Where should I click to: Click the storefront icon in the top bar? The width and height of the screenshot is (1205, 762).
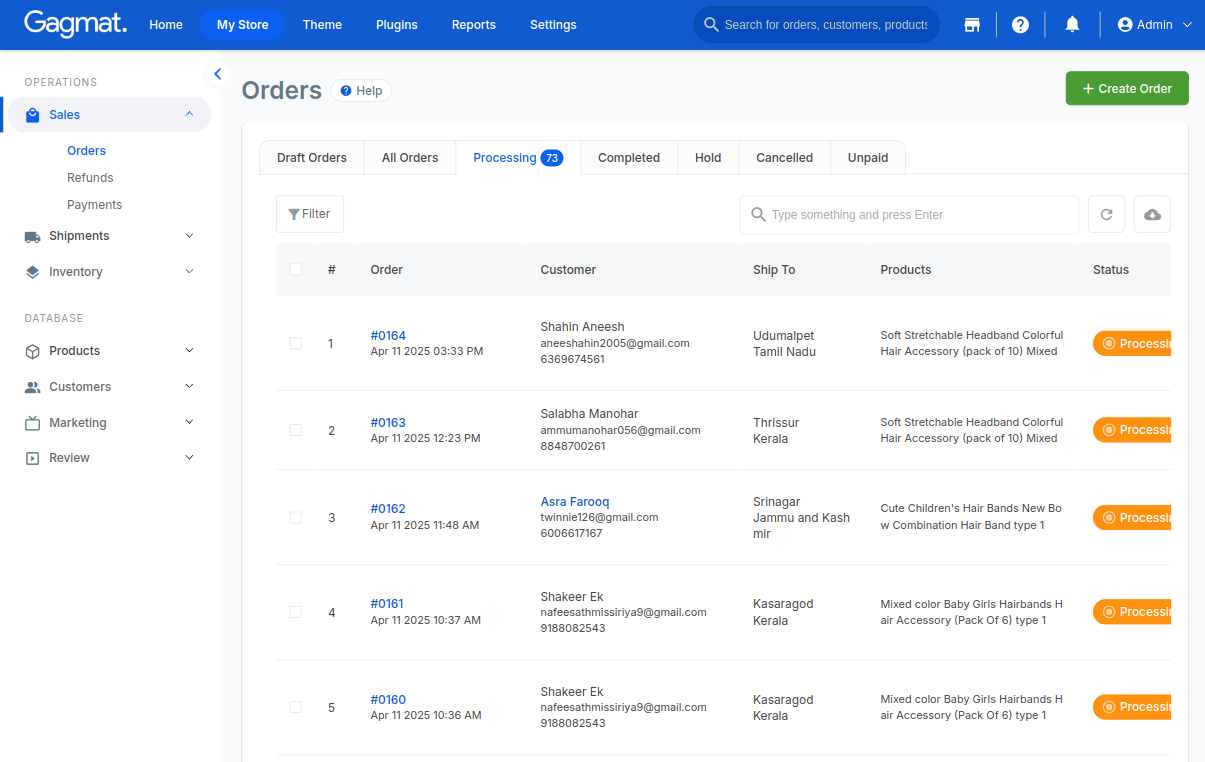point(971,25)
